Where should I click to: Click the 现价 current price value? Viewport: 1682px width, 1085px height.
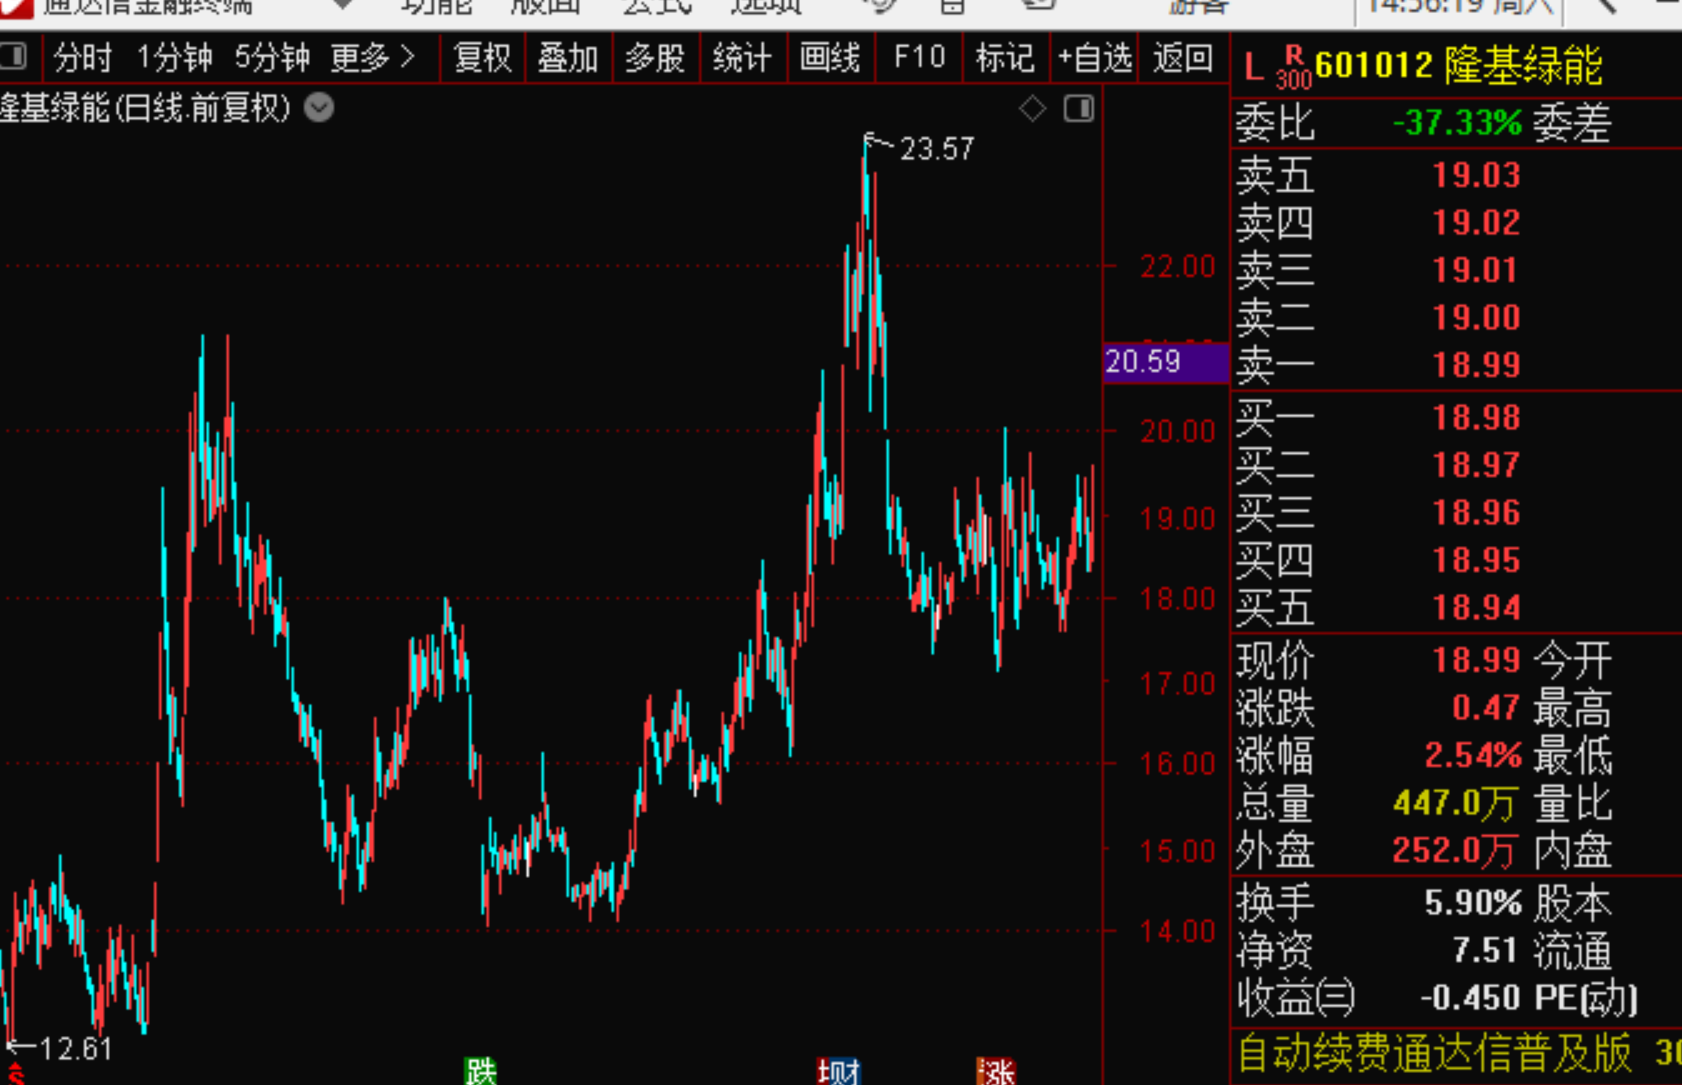pyautogui.click(x=1476, y=660)
